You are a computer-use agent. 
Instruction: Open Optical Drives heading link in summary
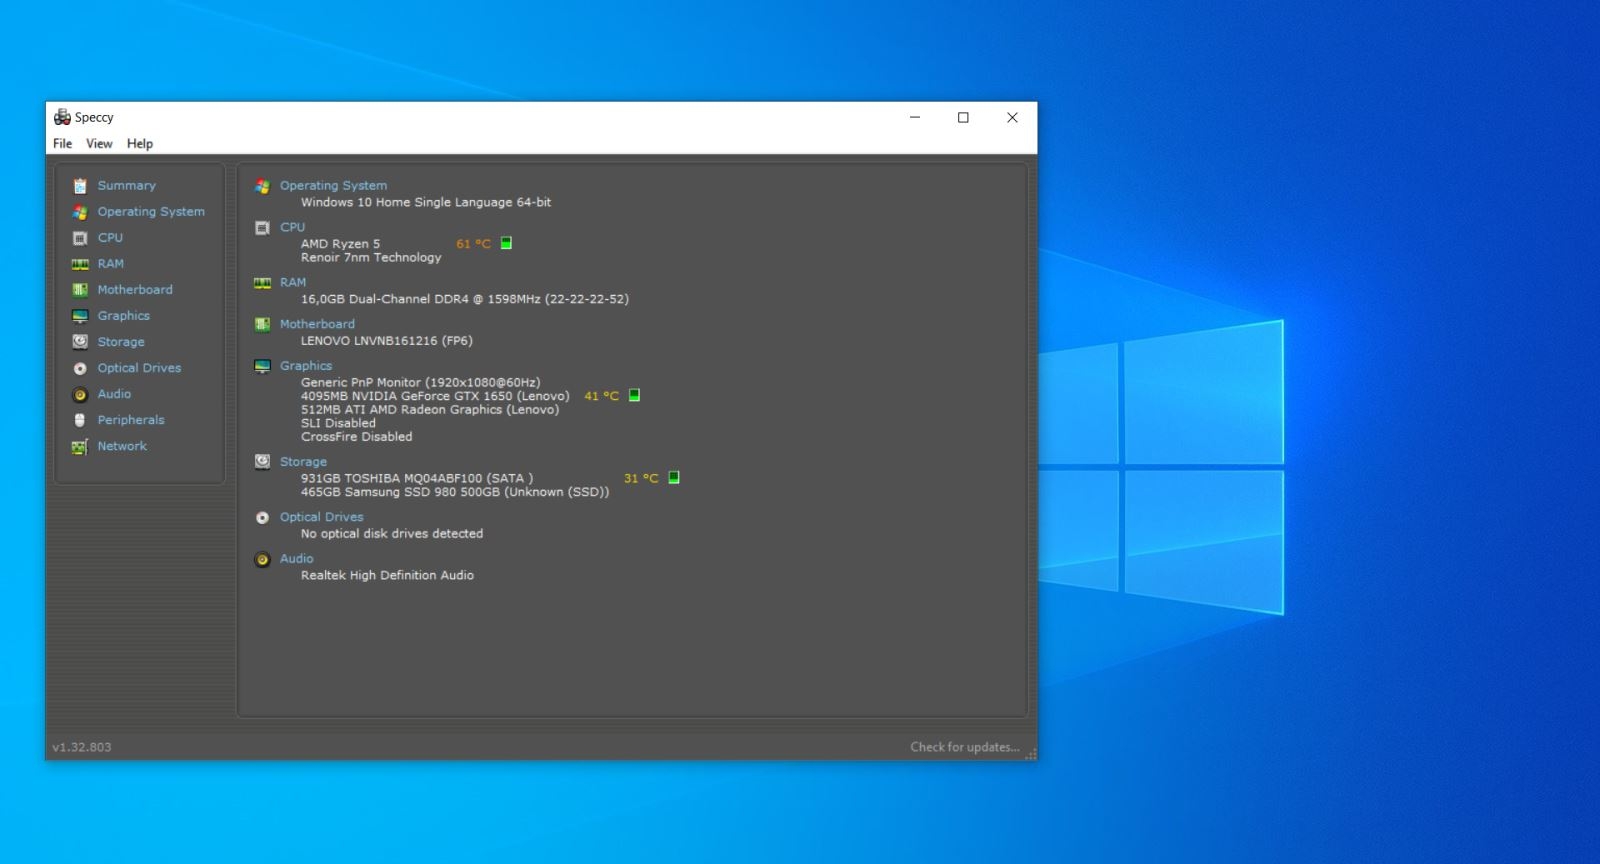tap(322, 517)
